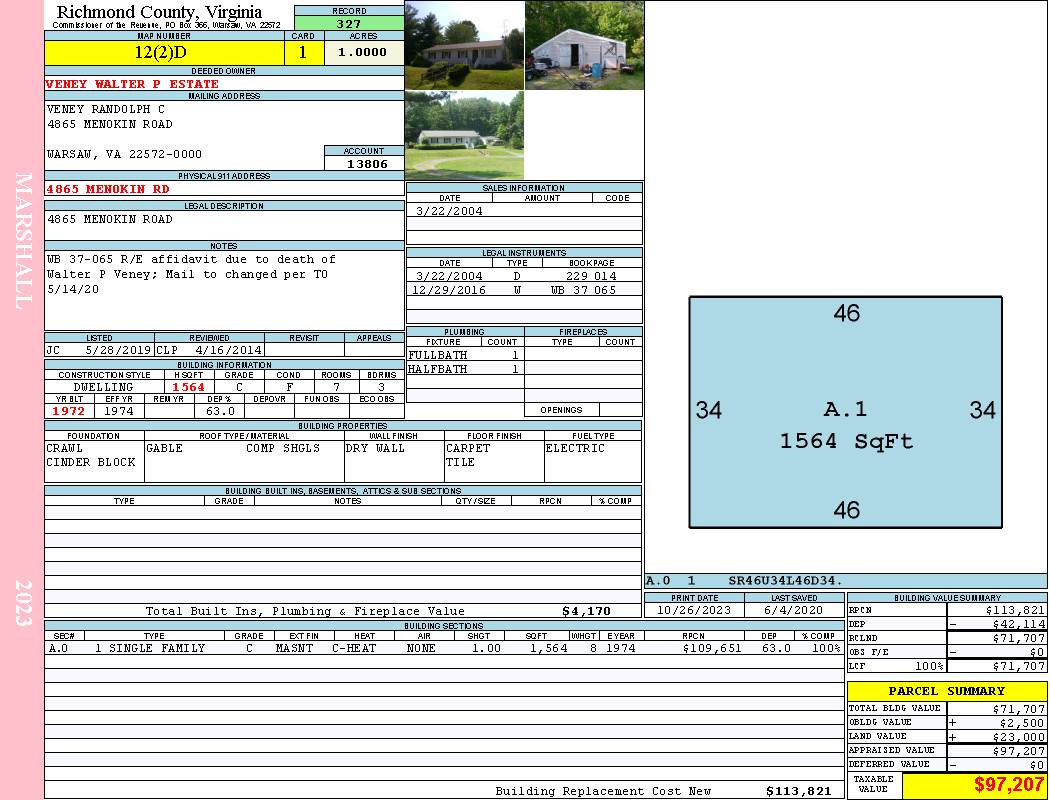Screen dimensions: 1050x800
Task: Click the yellow PARCEL SUMMARY header
Action: (946, 691)
